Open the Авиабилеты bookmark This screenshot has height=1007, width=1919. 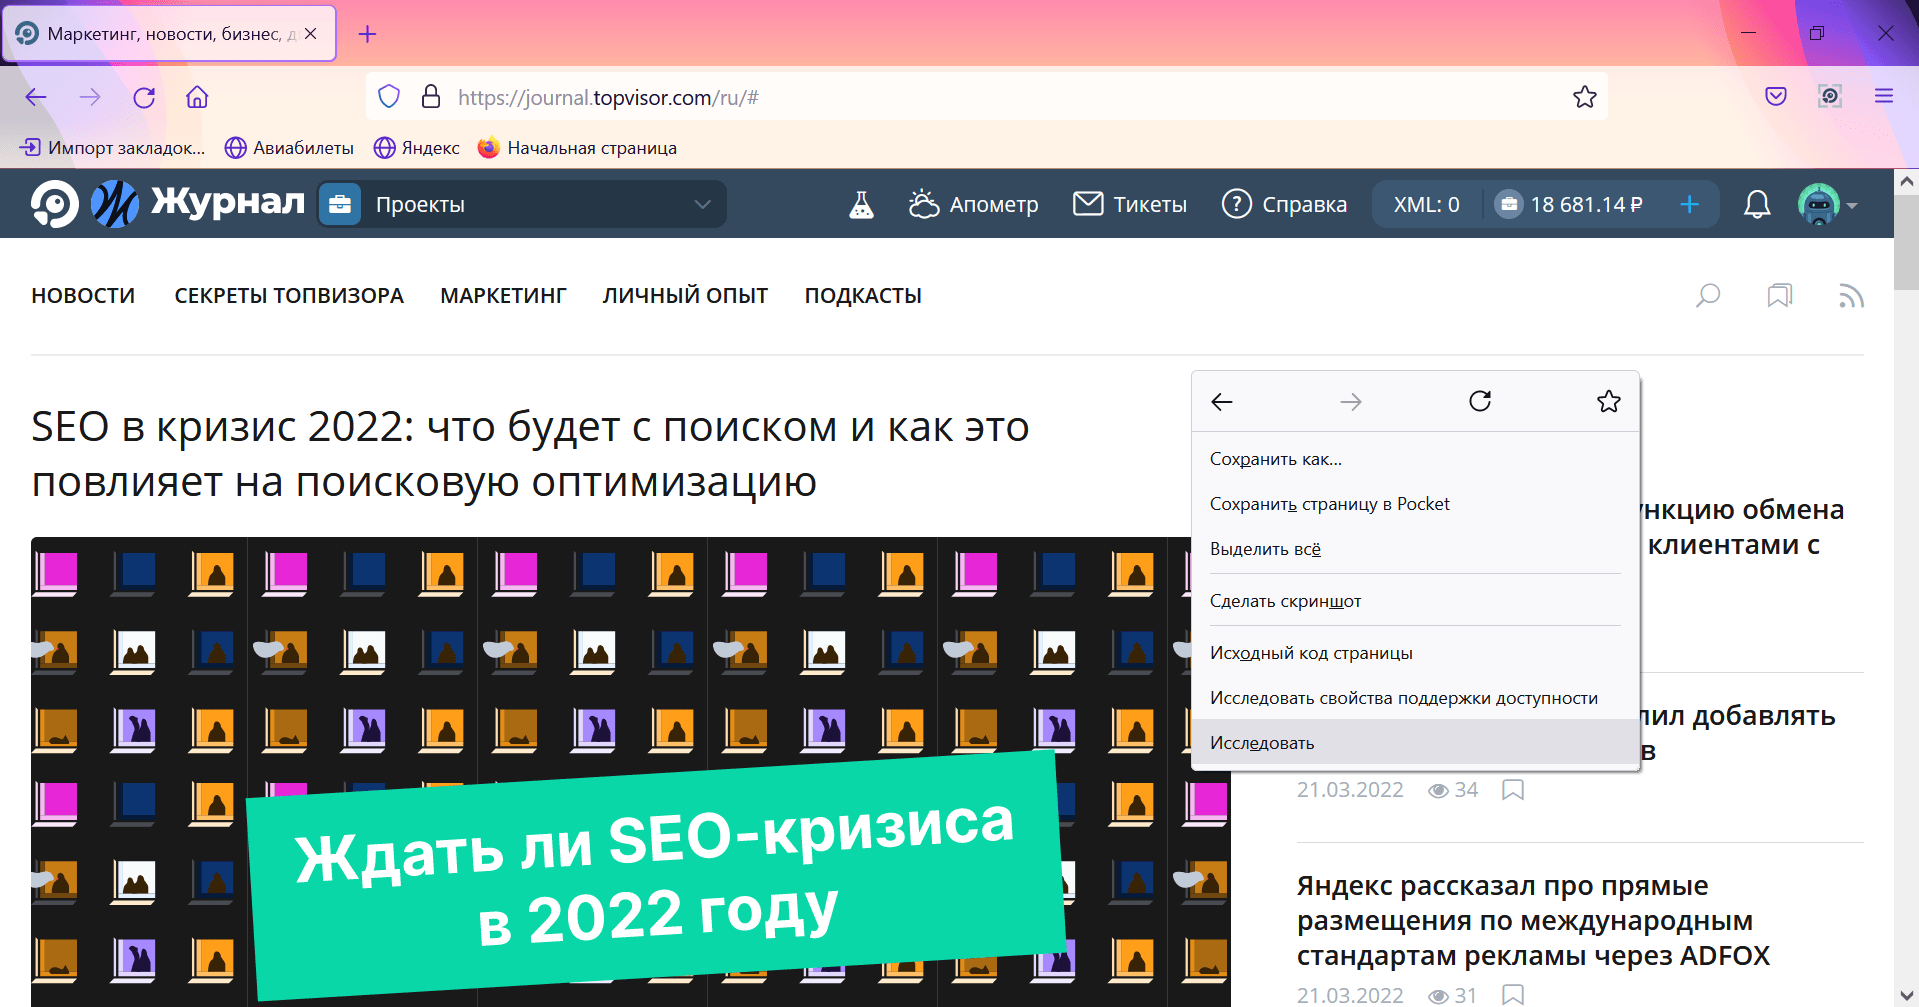(x=290, y=148)
